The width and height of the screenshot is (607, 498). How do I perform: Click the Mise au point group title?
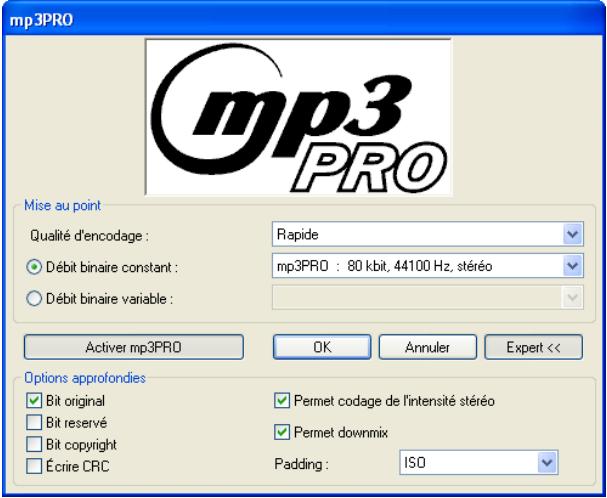(x=62, y=205)
